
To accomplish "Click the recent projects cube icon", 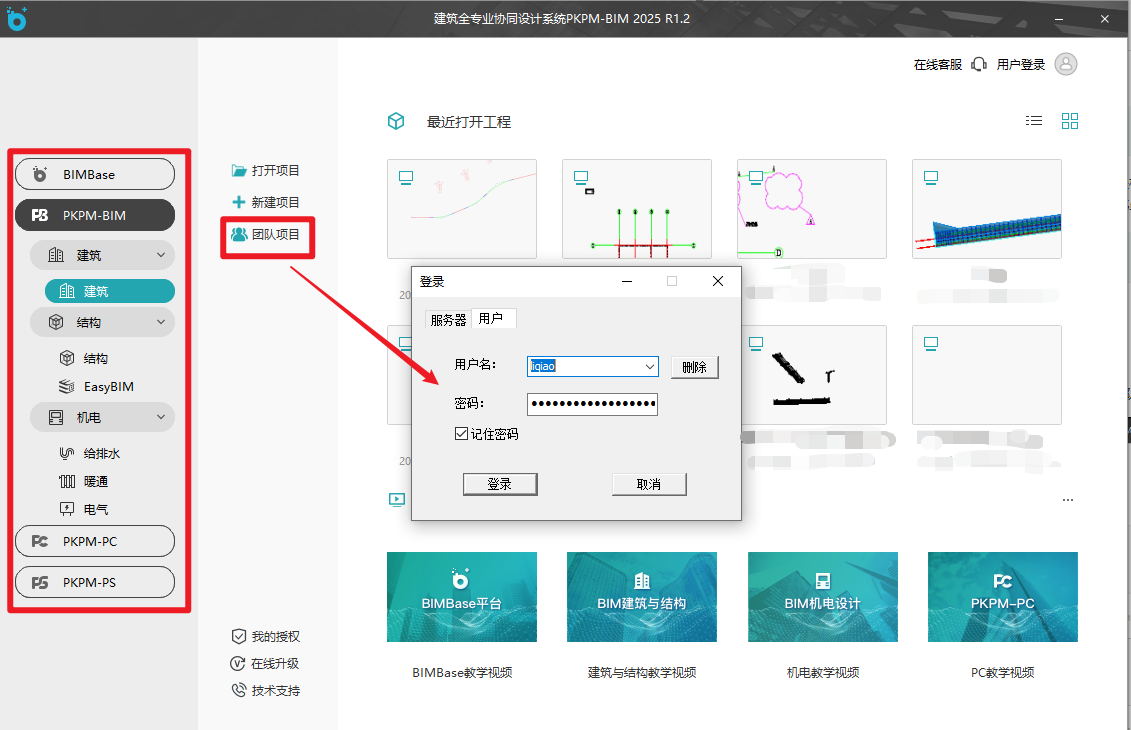I will point(396,121).
